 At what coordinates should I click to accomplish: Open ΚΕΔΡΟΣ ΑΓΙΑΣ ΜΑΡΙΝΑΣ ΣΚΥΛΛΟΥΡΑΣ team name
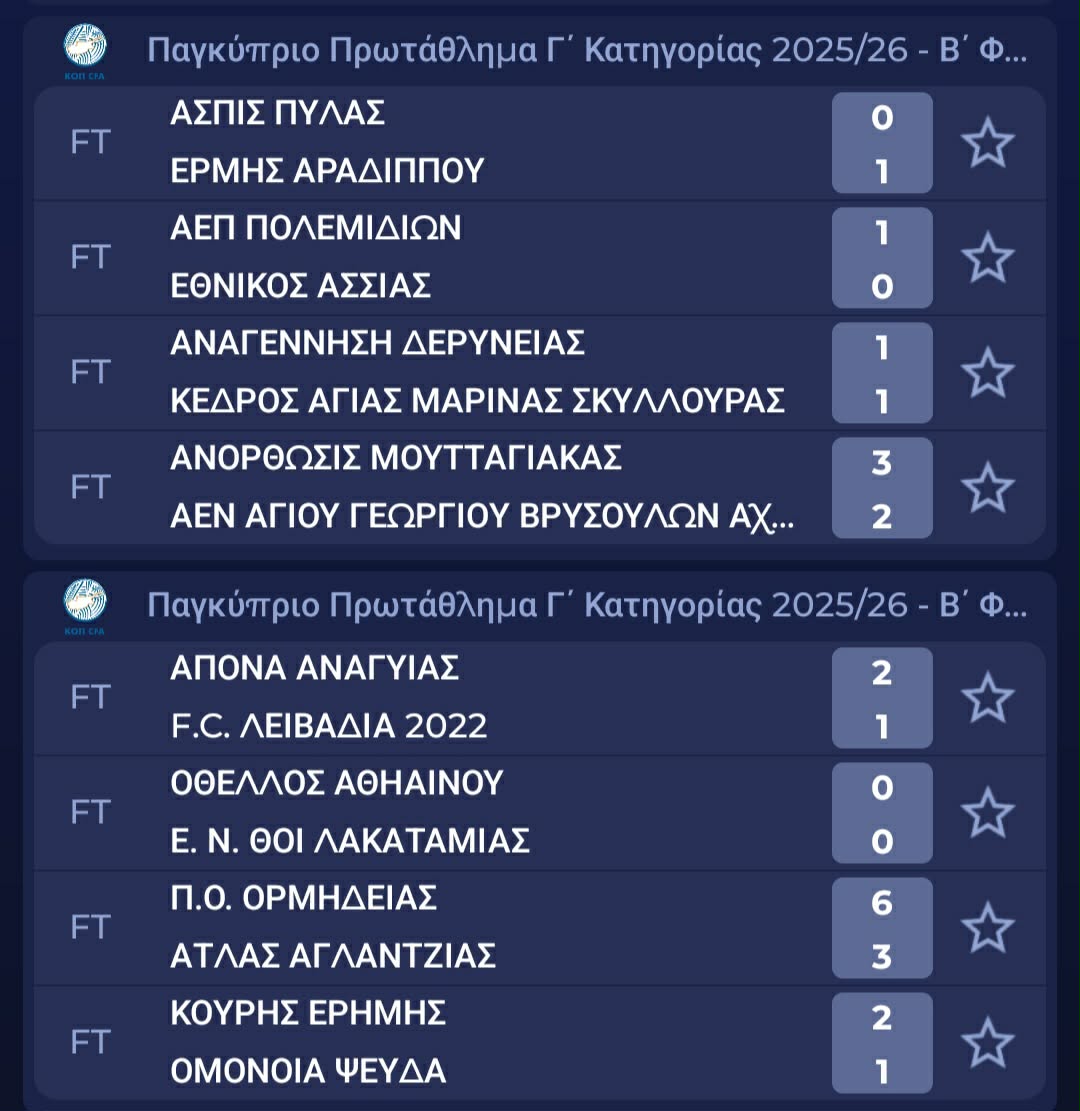click(x=477, y=401)
